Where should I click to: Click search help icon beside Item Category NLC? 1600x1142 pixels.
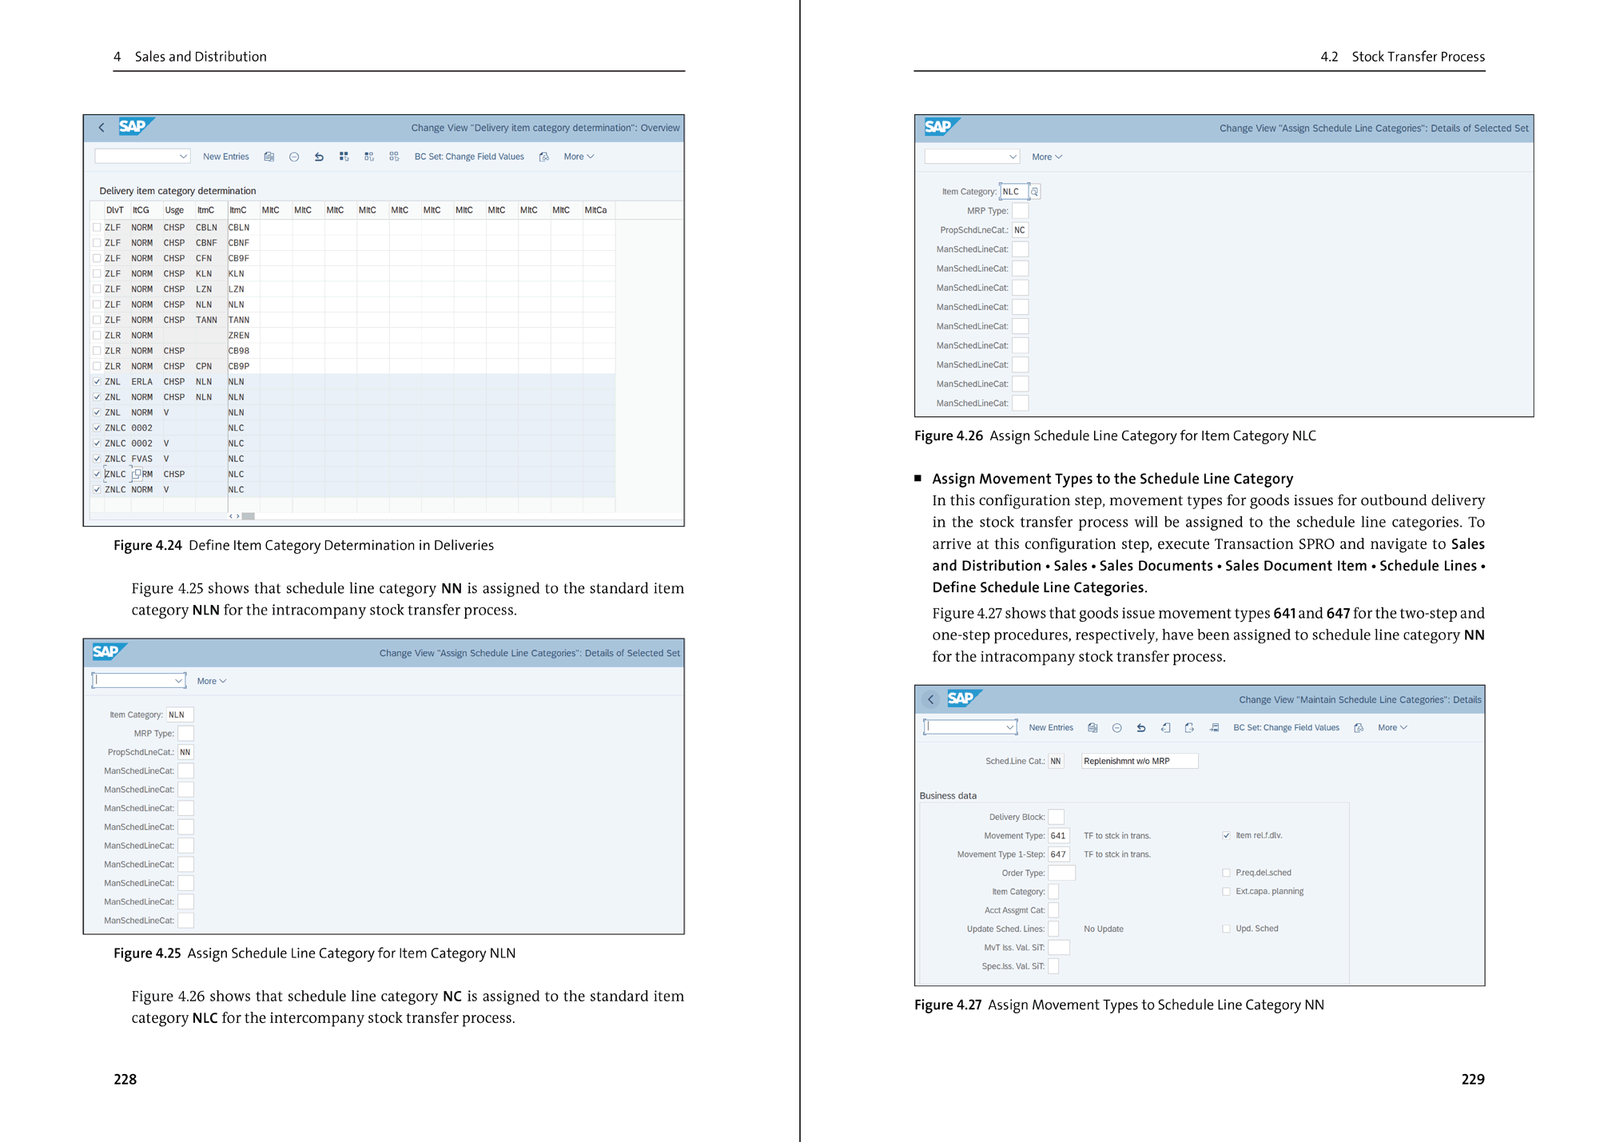click(x=1035, y=192)
